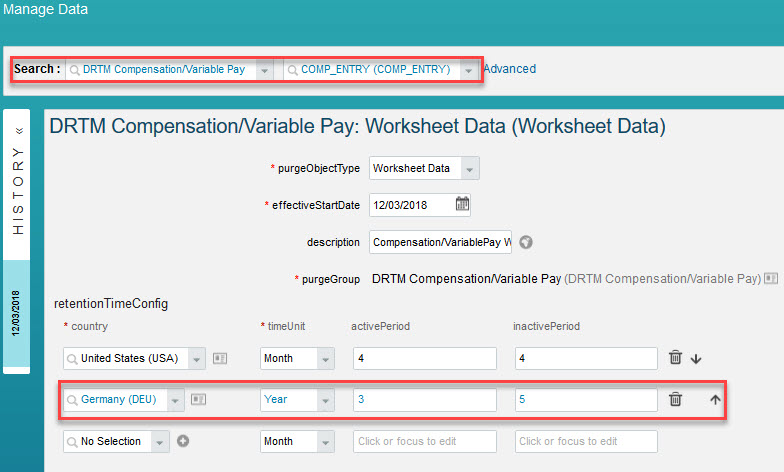Edit inactivePeriod value 5 for Germany
Image resolution: width=784 pixels, height=472 pixels.
point(586,400)
